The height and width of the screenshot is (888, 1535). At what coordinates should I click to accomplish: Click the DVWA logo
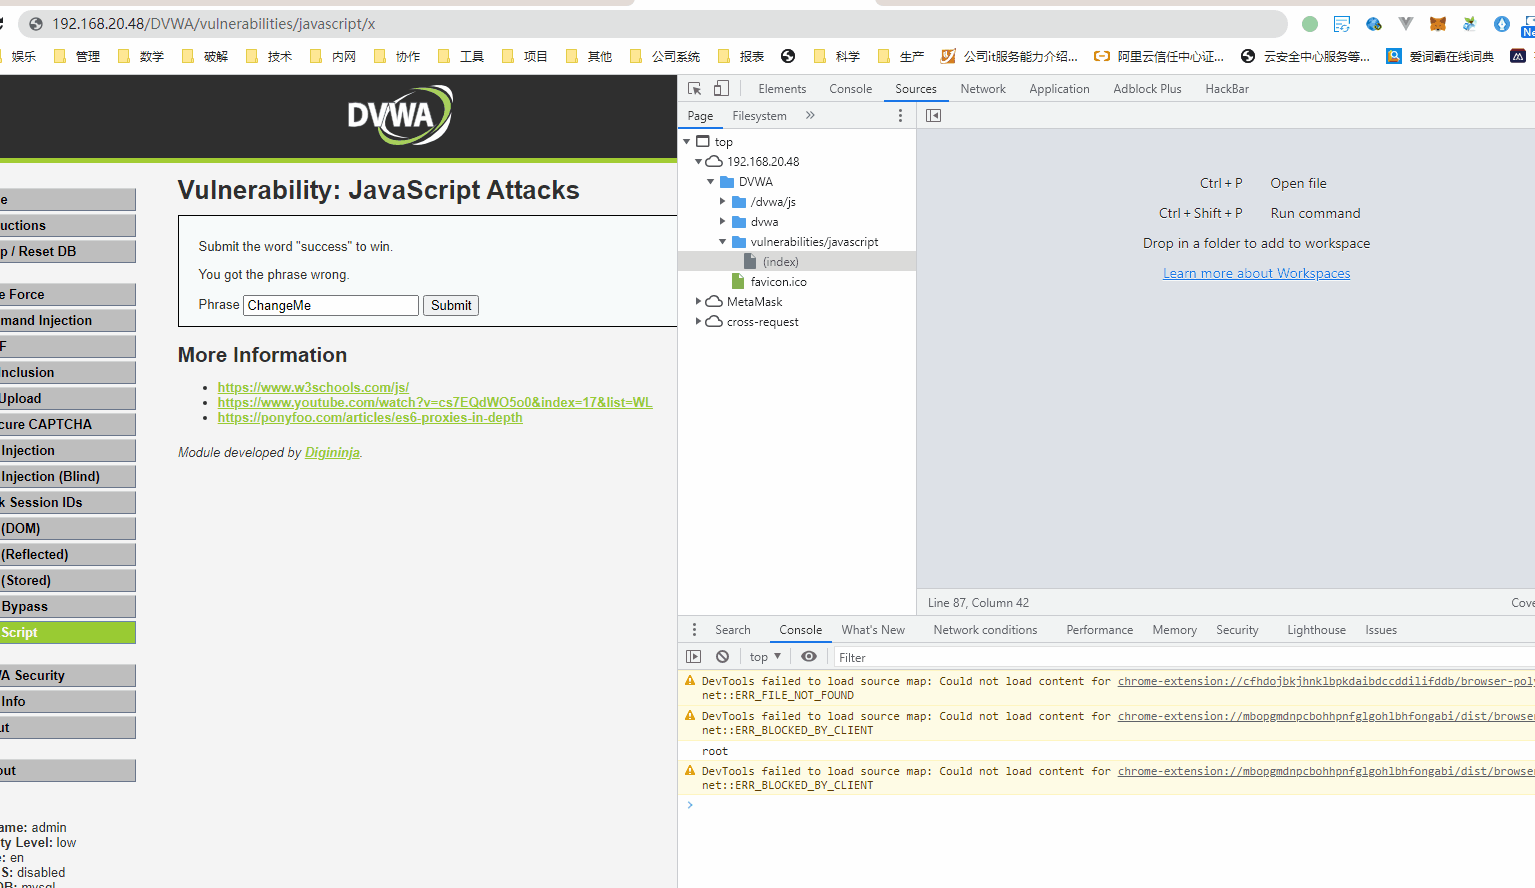click(400, 115)
